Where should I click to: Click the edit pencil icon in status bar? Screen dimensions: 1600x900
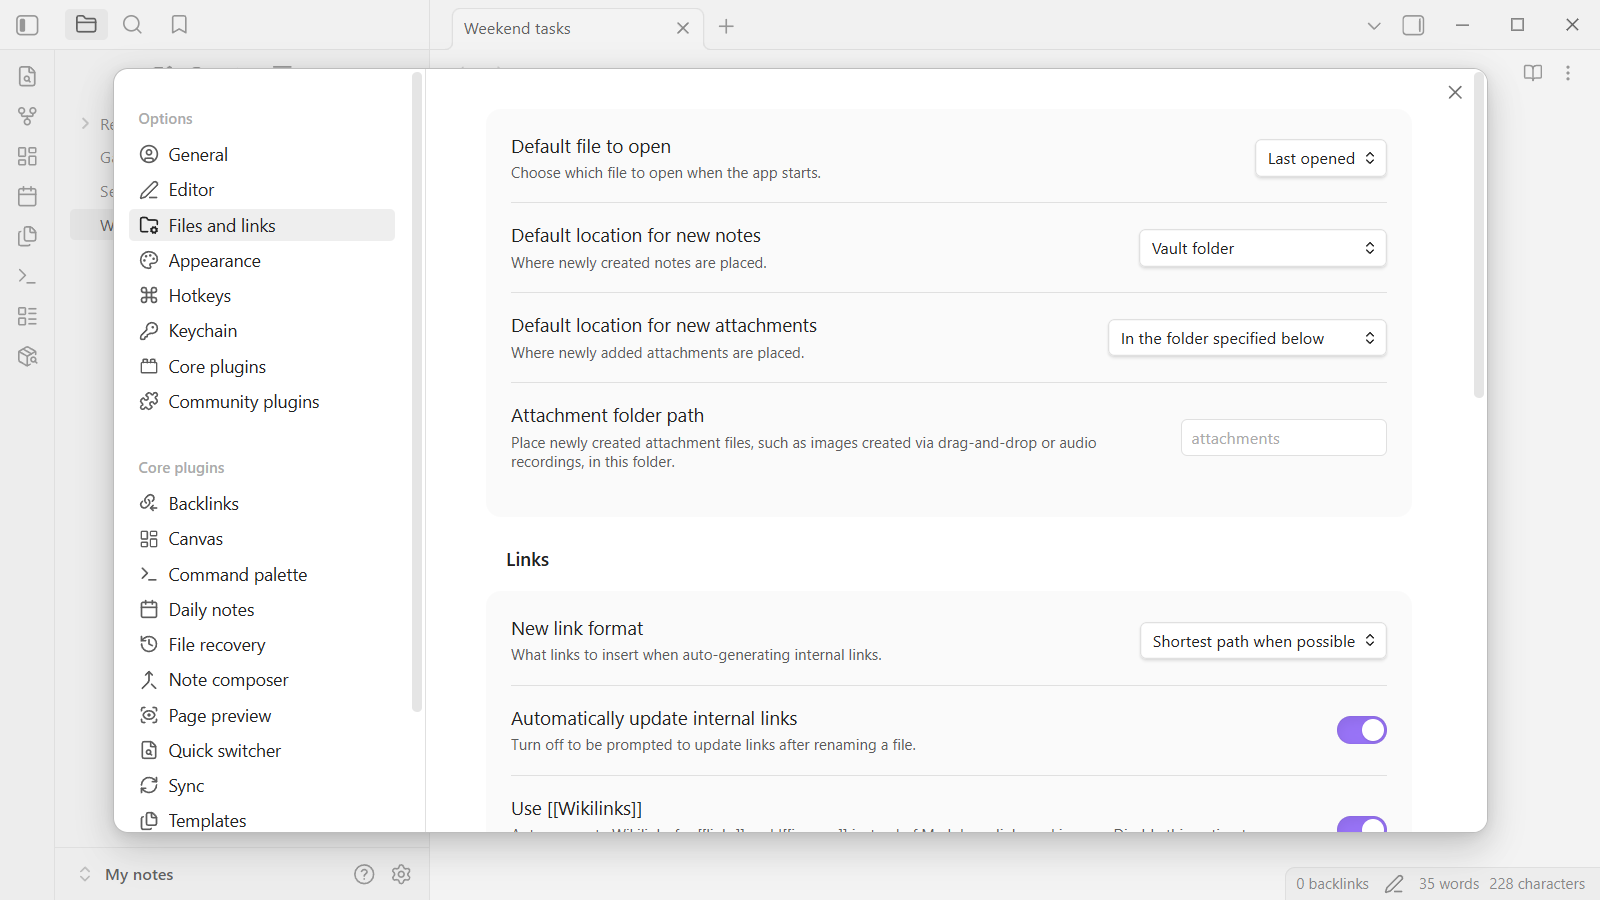(x=1394, y=884)
